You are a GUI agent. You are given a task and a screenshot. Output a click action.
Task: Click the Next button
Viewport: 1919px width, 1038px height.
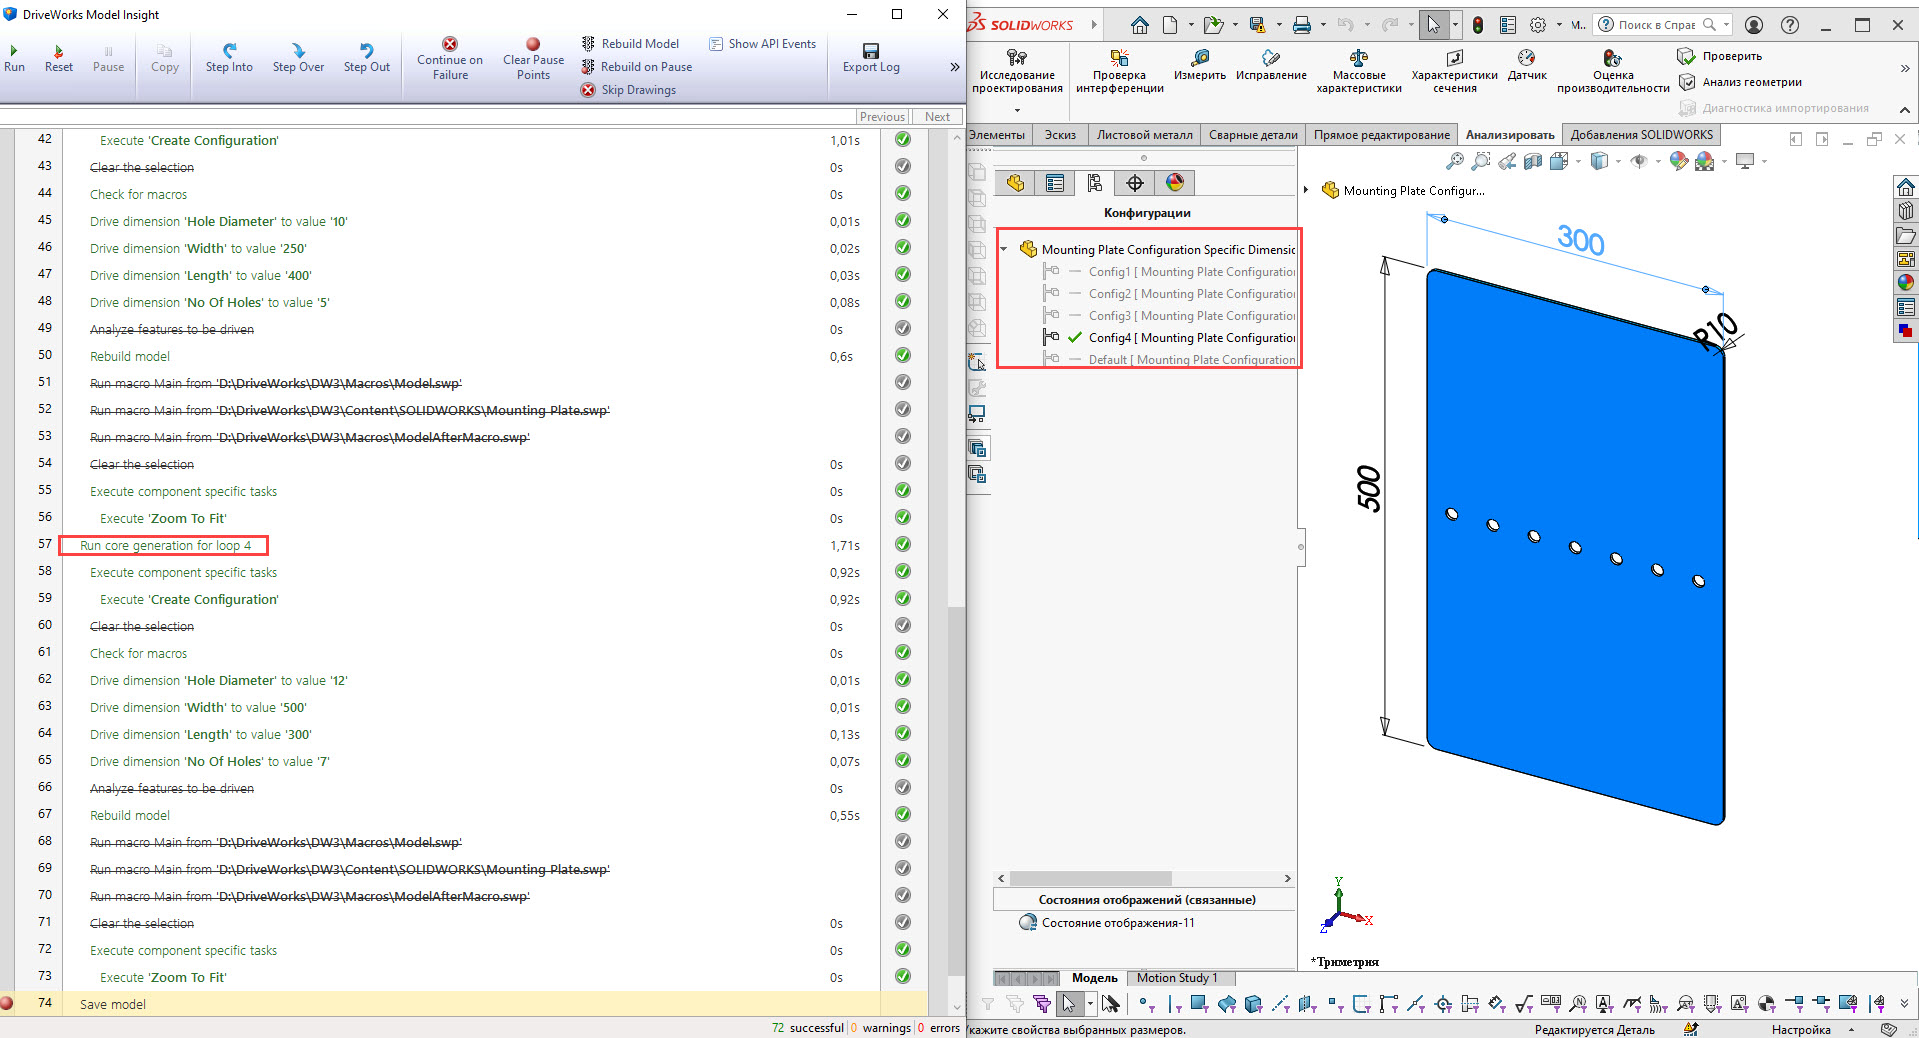tap(937, 117)
